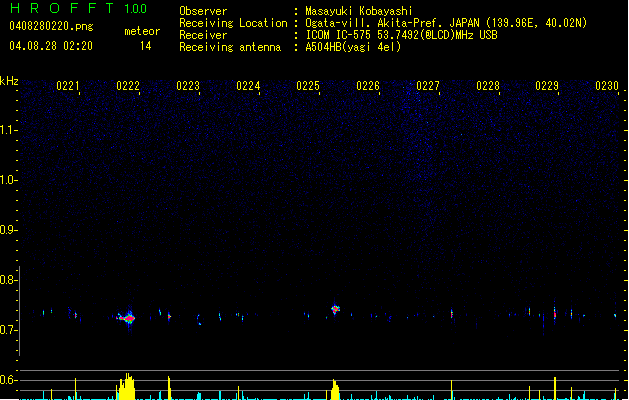This screenshot has height=400, width=629.
Task: Click time marker 0227
Action: (428, 86)
